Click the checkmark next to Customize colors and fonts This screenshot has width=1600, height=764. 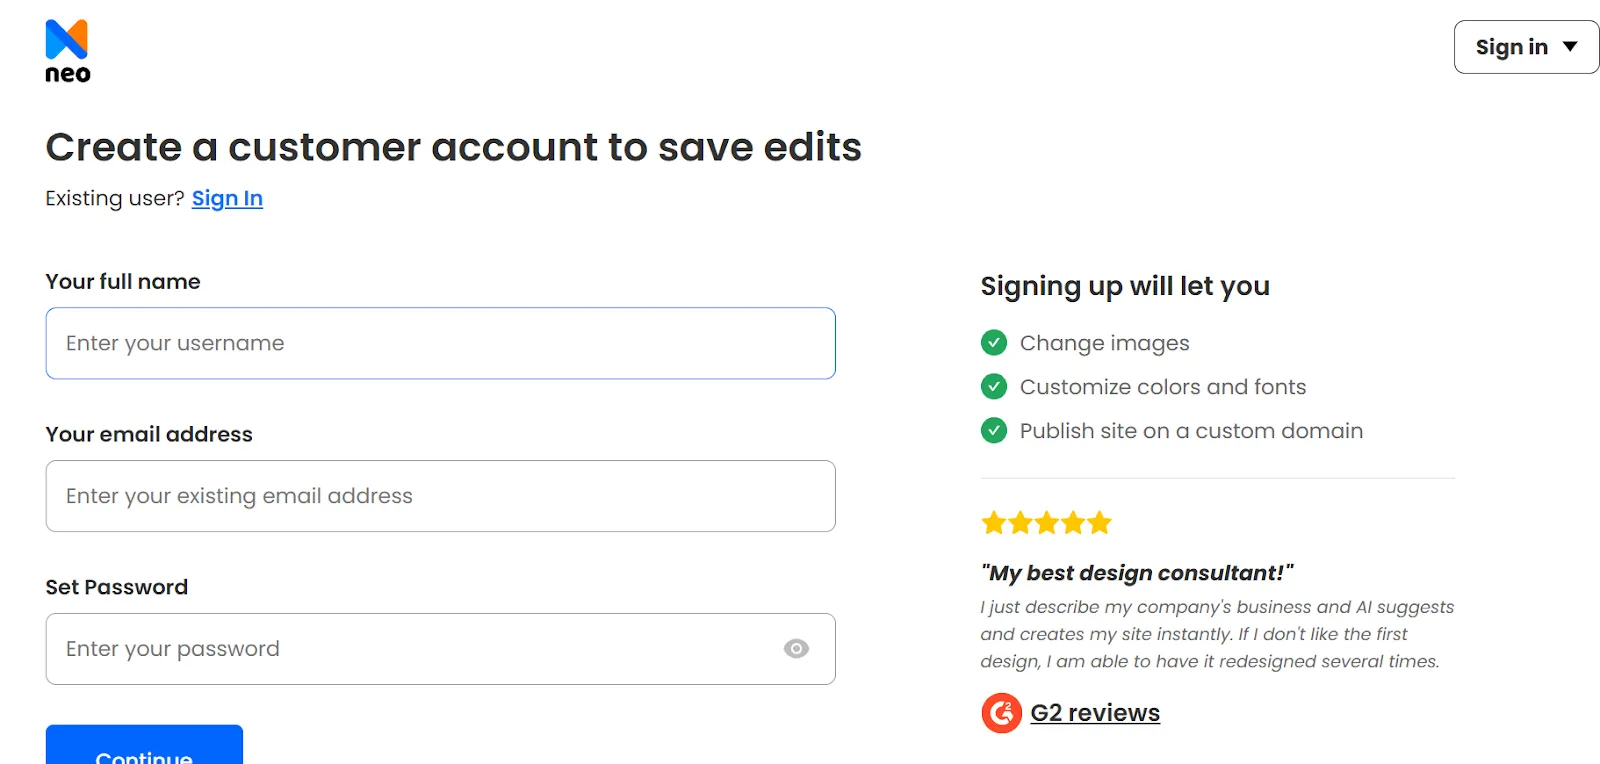(x=994, y=386)
